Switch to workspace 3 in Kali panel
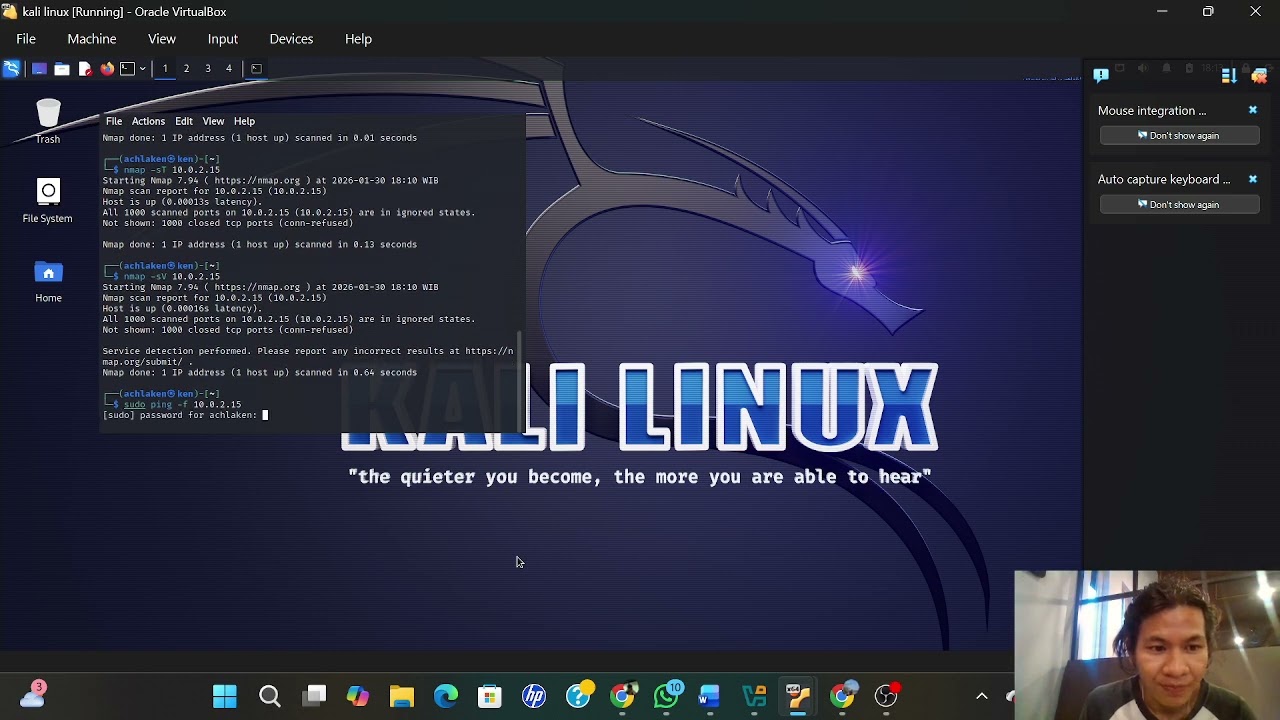 pos(208,68)
